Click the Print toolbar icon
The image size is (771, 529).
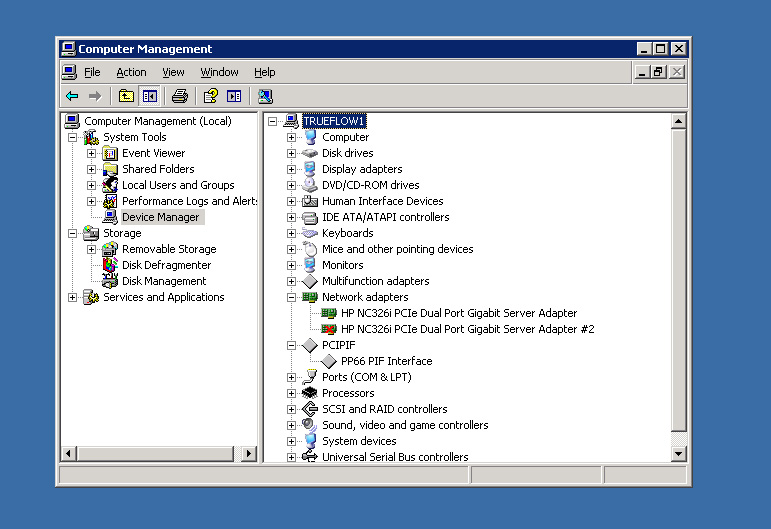(180, 96)
